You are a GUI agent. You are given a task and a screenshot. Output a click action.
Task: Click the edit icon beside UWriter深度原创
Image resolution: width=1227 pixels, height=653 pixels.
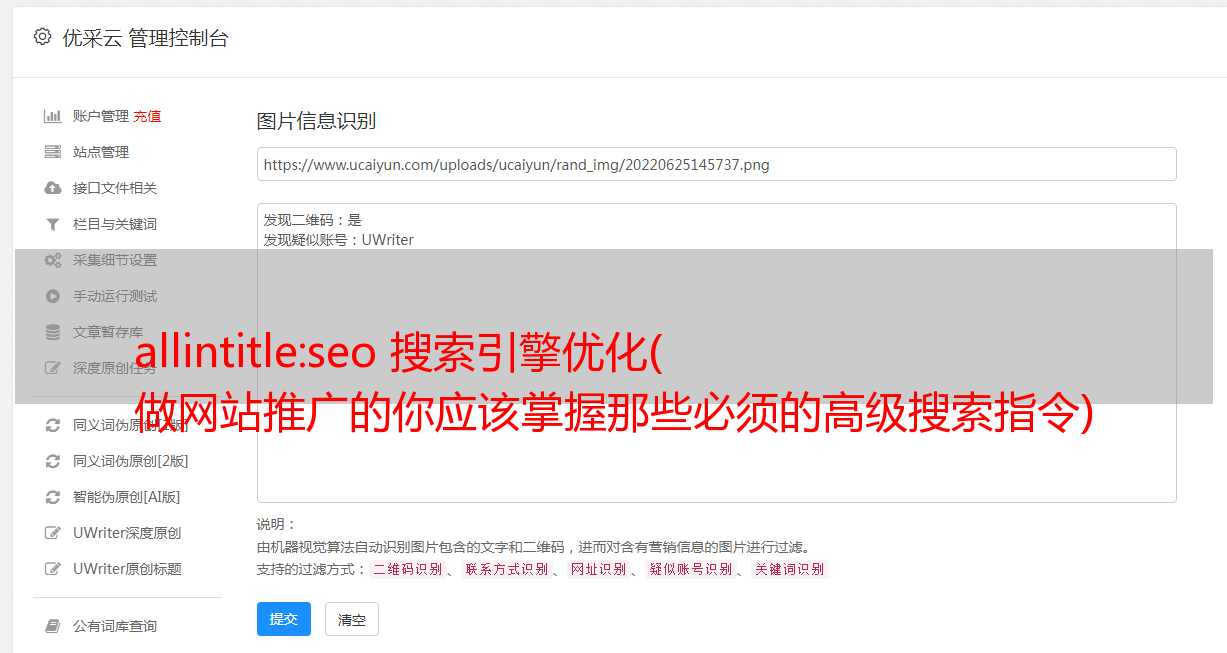pyautogui.click(x=53, y=533)
